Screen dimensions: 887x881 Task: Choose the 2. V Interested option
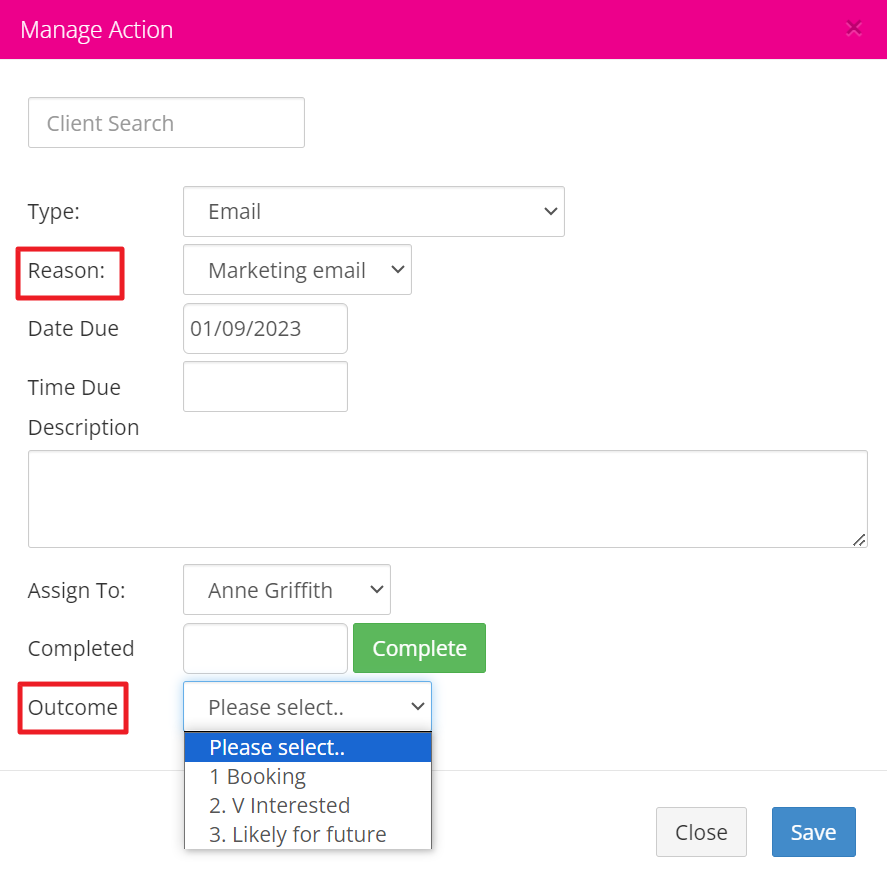[x=278, y=805]
